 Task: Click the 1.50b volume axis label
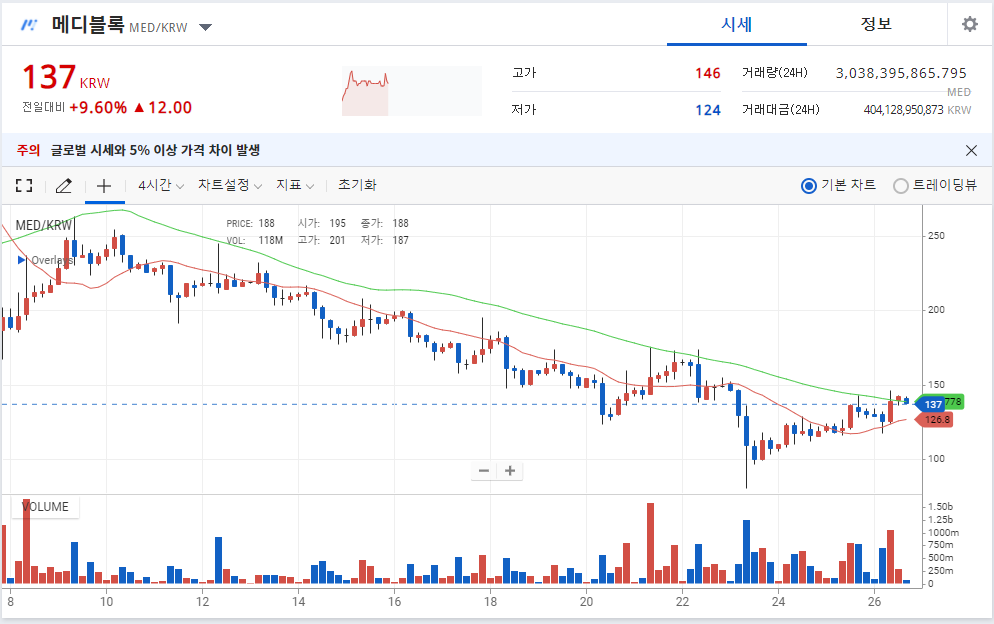[x=940, y=507]
